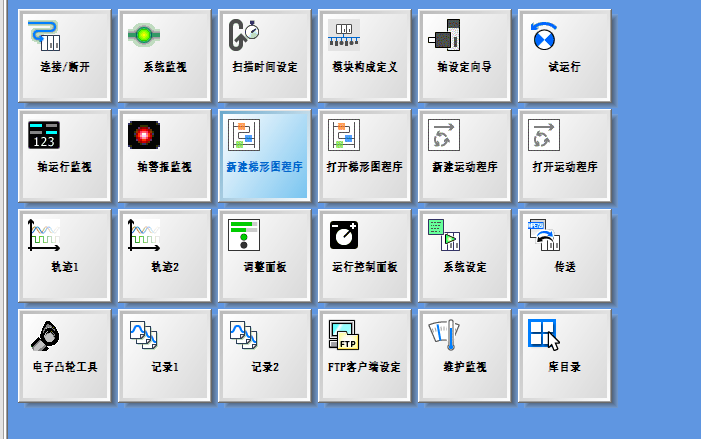Viewport: 701px width, 439px height.
Task: Open 扫描时间设定 scan time settings
Action: click(x=264, y=54)
